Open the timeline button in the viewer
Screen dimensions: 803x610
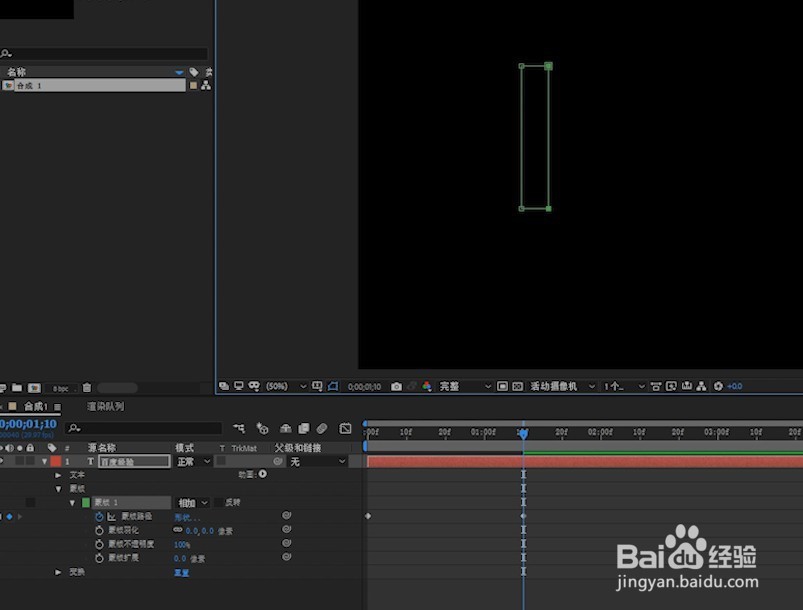pyautogui.click(x=687, y=386)
